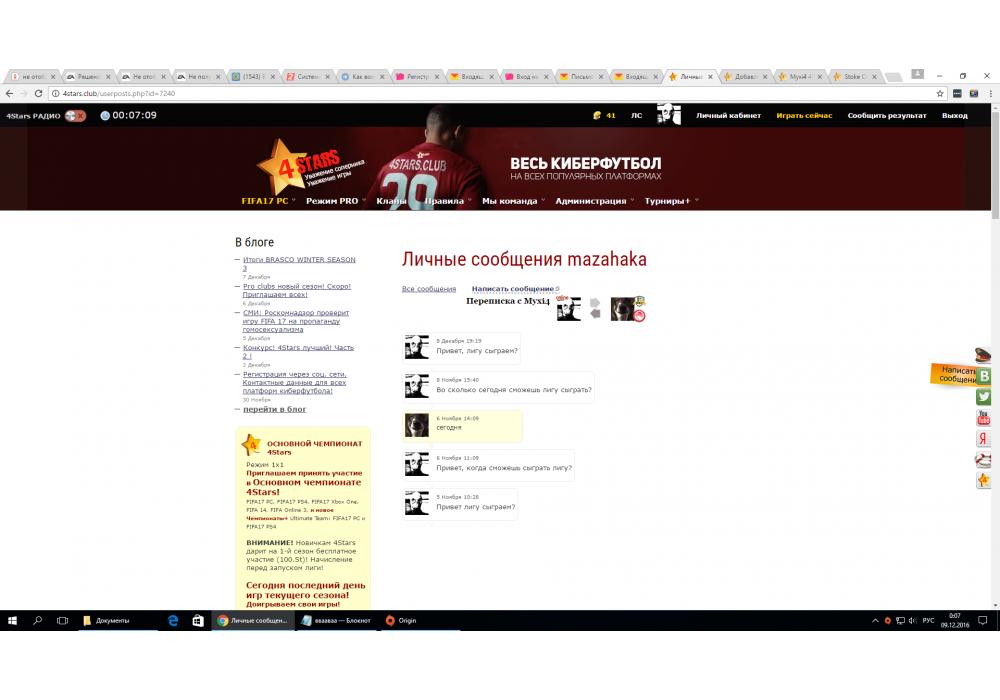Bookmark page with address bar star
This screenshot has height=700, width=1000.
point(940,93)
